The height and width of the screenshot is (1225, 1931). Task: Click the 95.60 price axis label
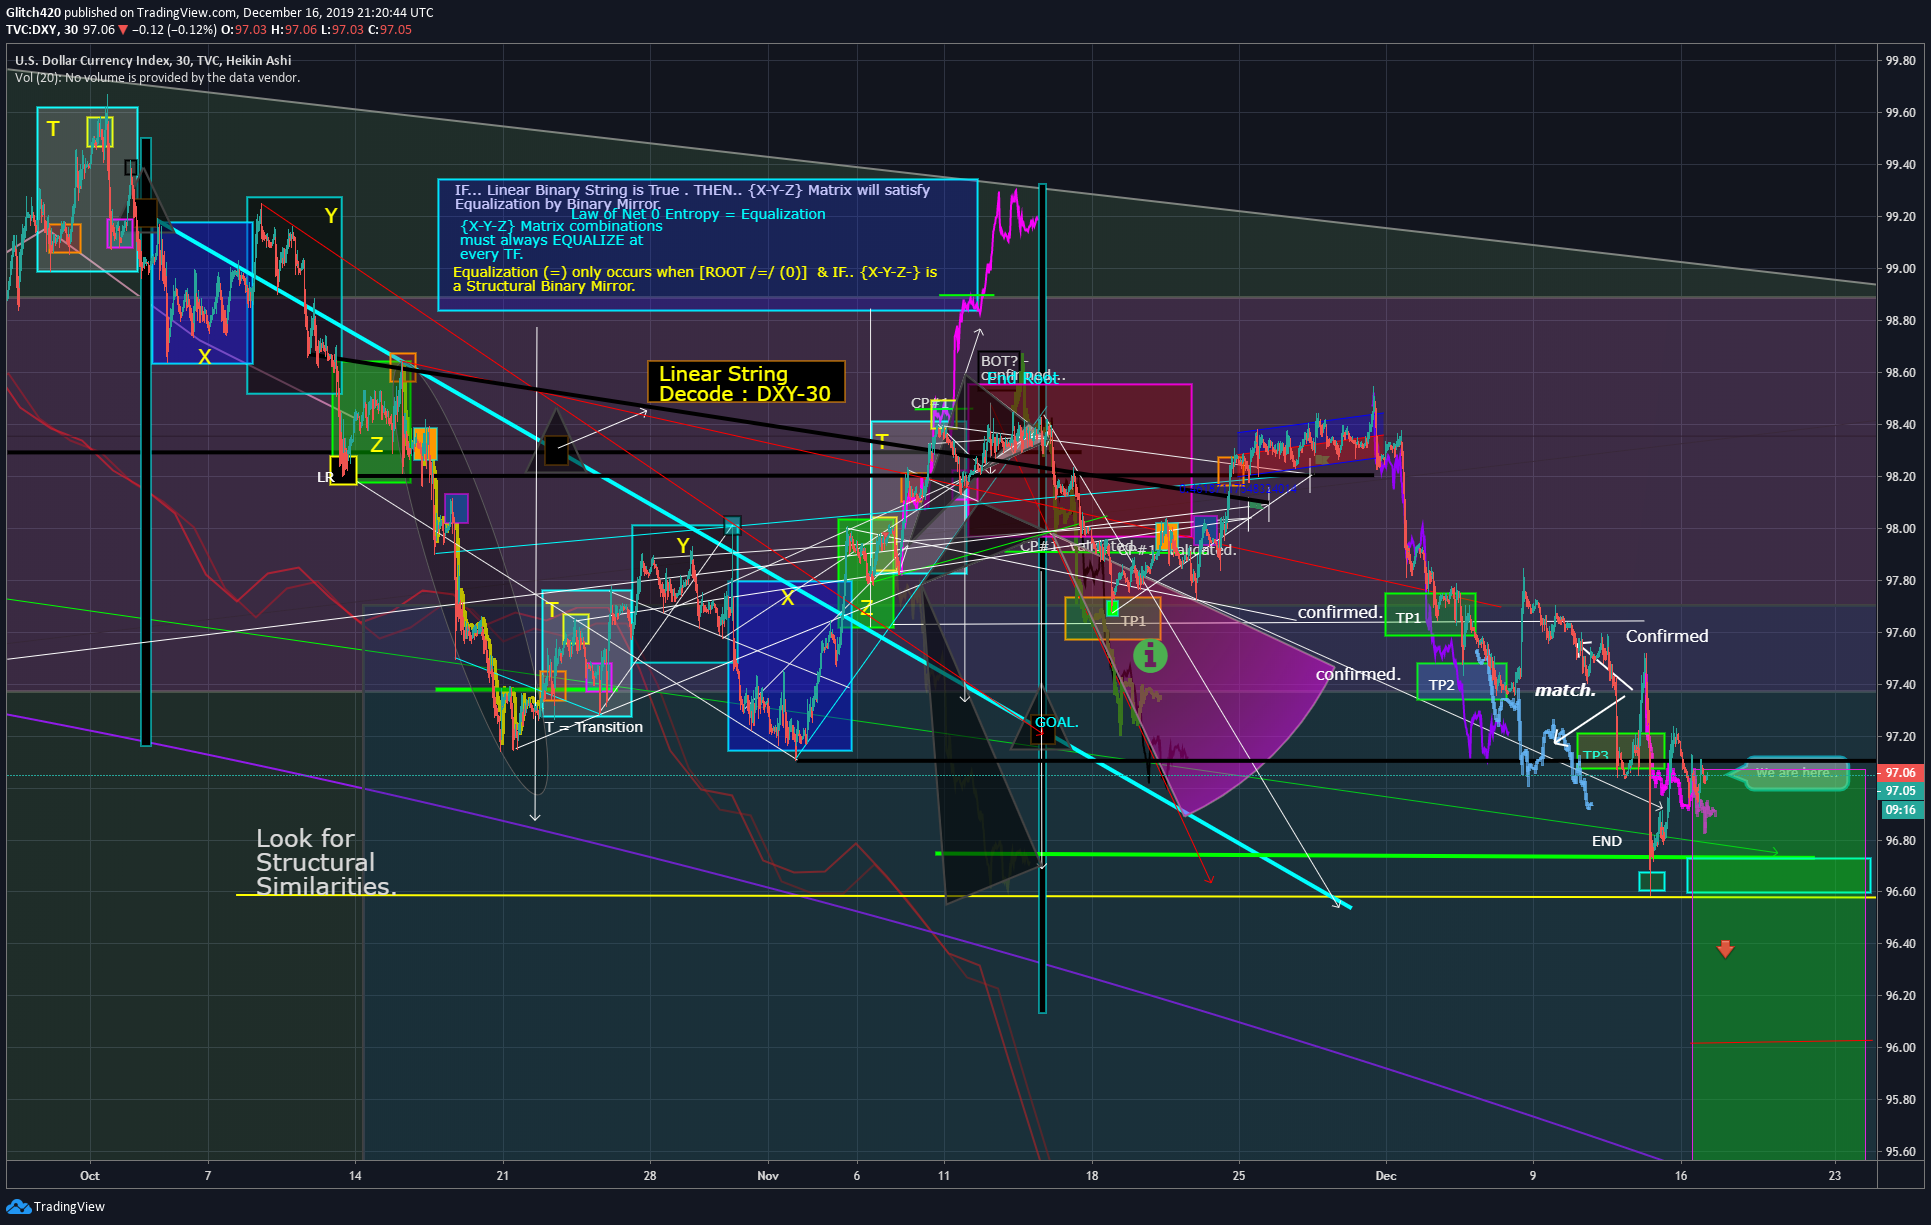click(x=1900, y=1152)
